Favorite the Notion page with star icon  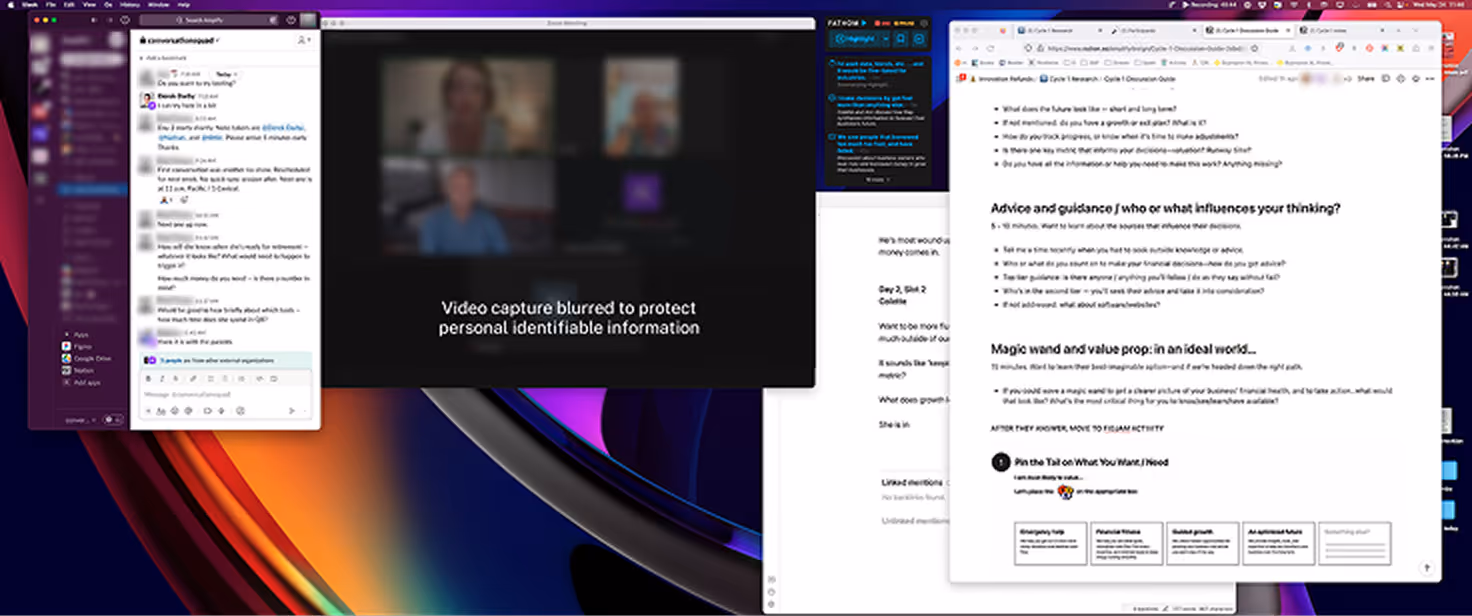1415,79
